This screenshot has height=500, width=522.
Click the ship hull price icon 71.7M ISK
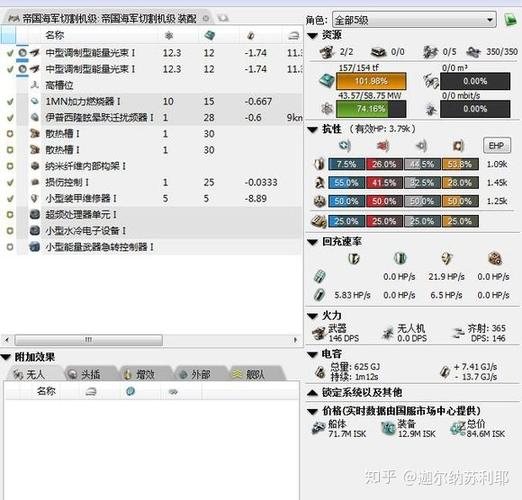[319, 428]
